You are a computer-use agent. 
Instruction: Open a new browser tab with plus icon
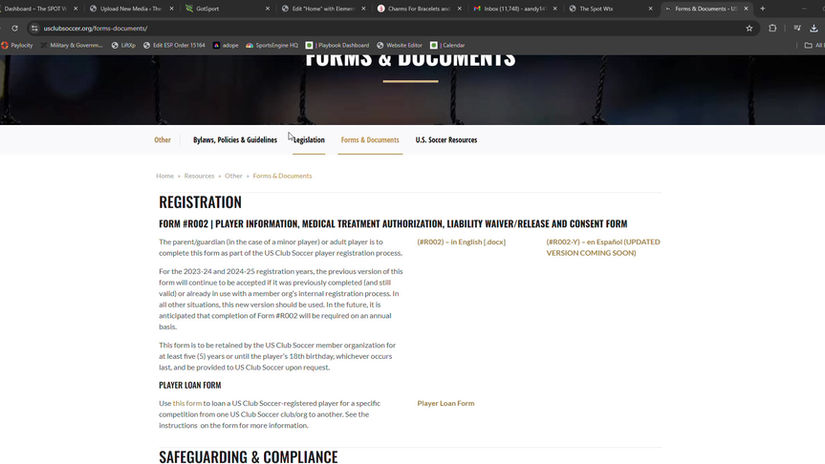[x=762, y=8]
